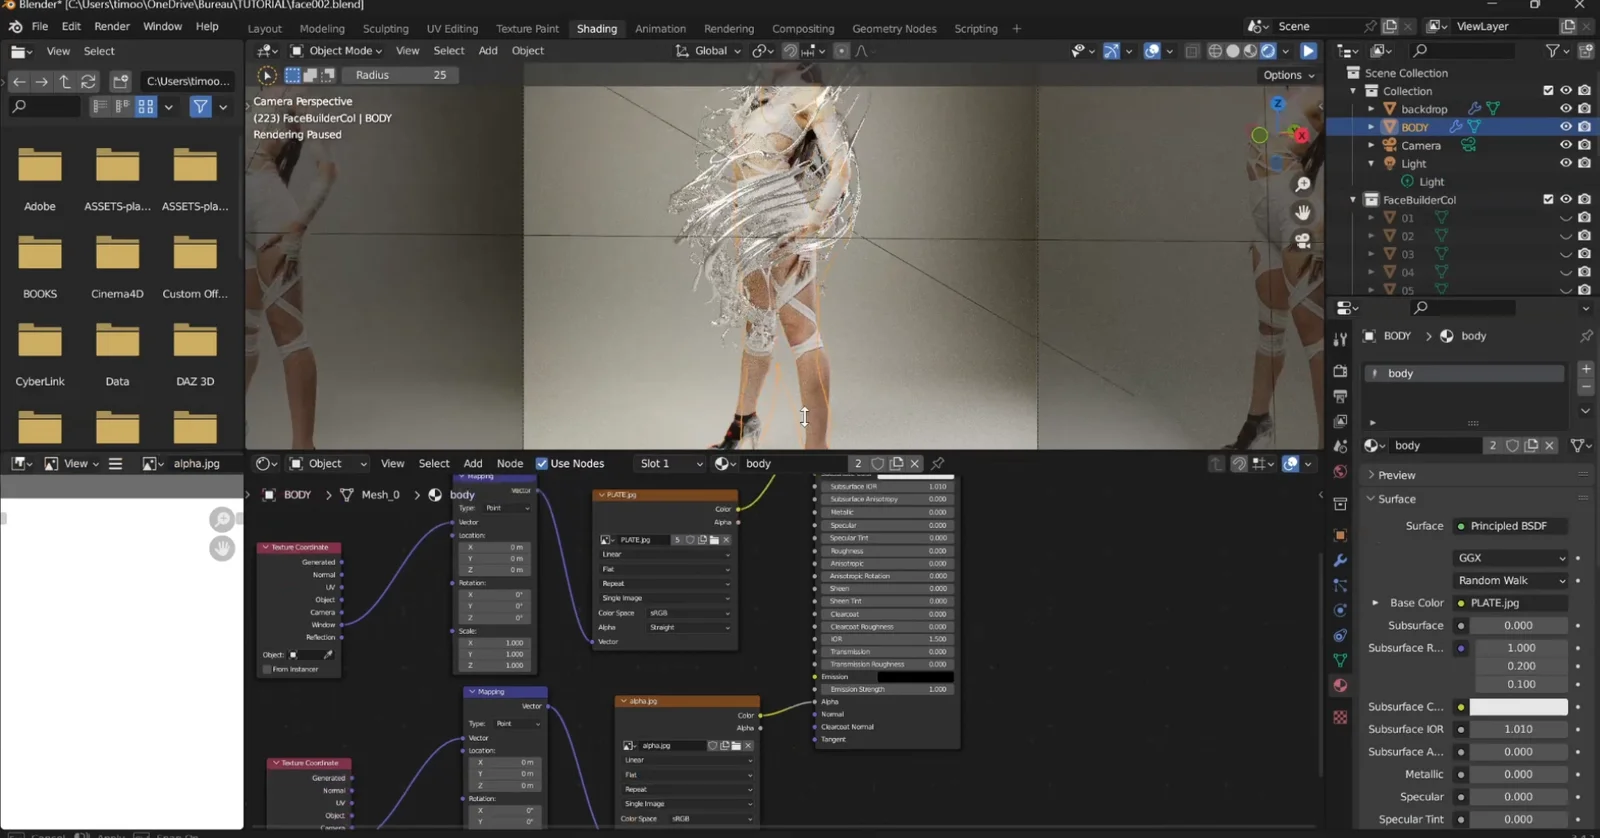Click the white Subsurface Color swatch

1518,707
